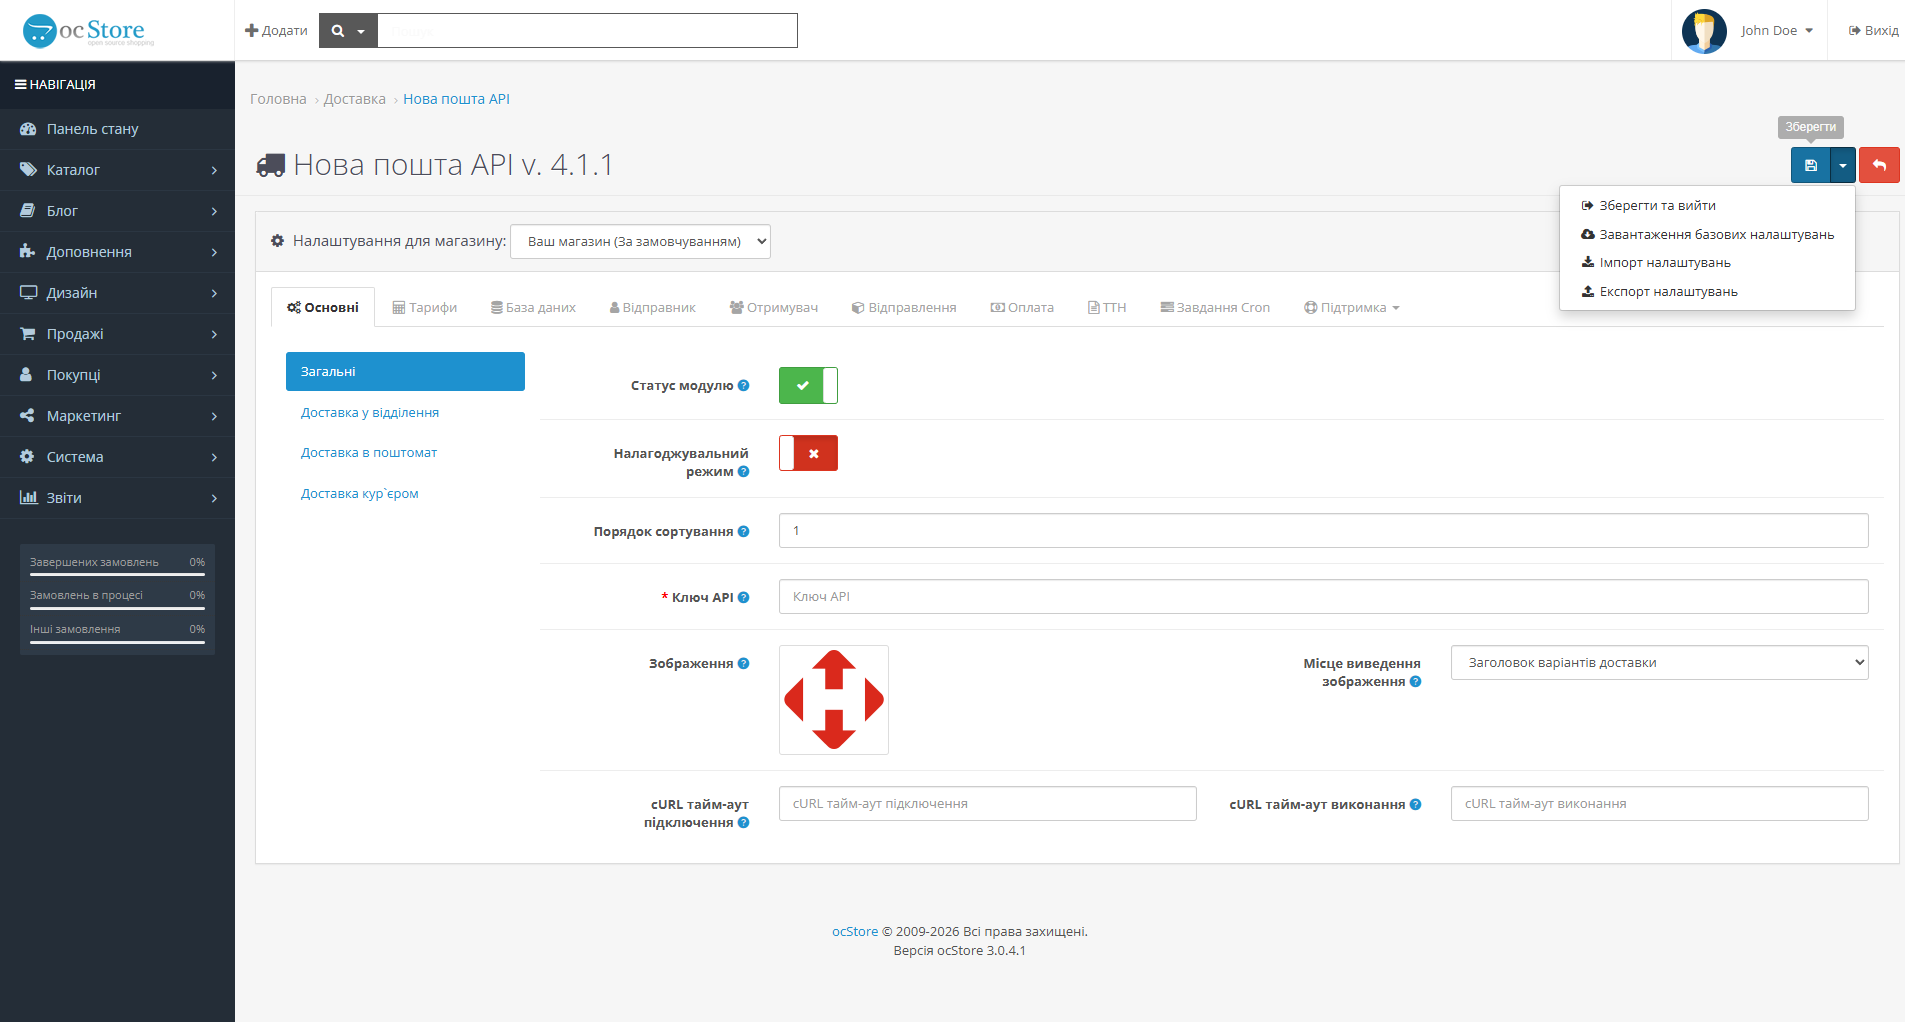1905x1022 pixels.
Task: Click the Вихід logout link
Action: tap(1873, 31)
